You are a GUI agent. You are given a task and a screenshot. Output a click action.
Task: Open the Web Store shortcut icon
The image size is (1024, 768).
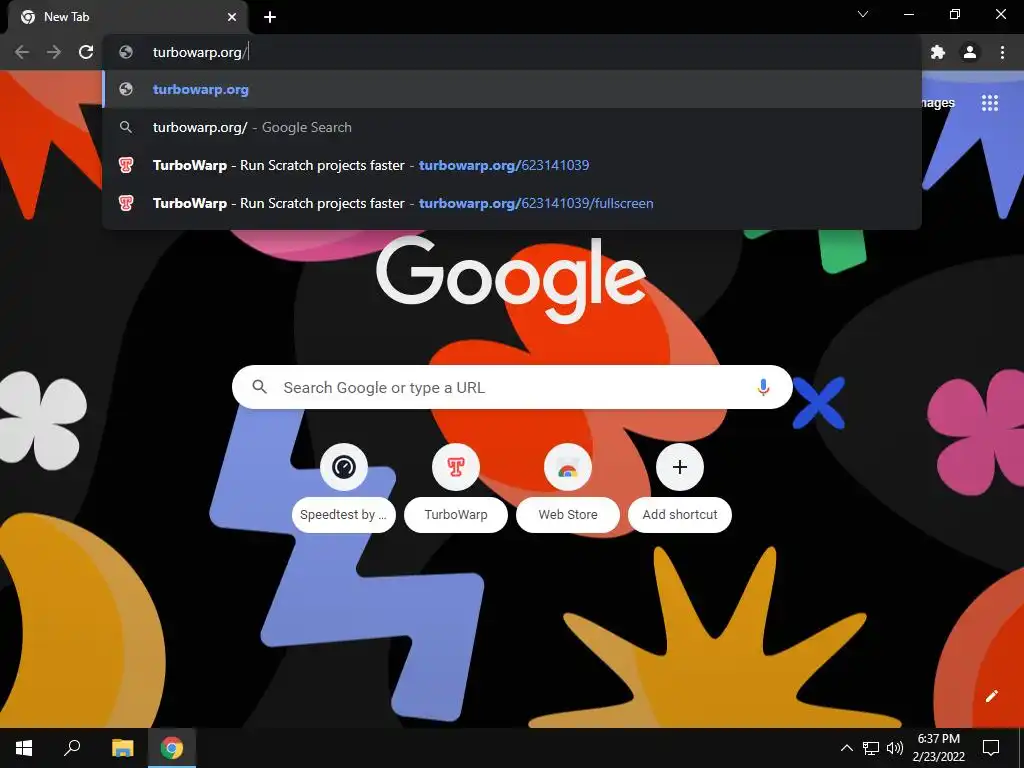568,467
